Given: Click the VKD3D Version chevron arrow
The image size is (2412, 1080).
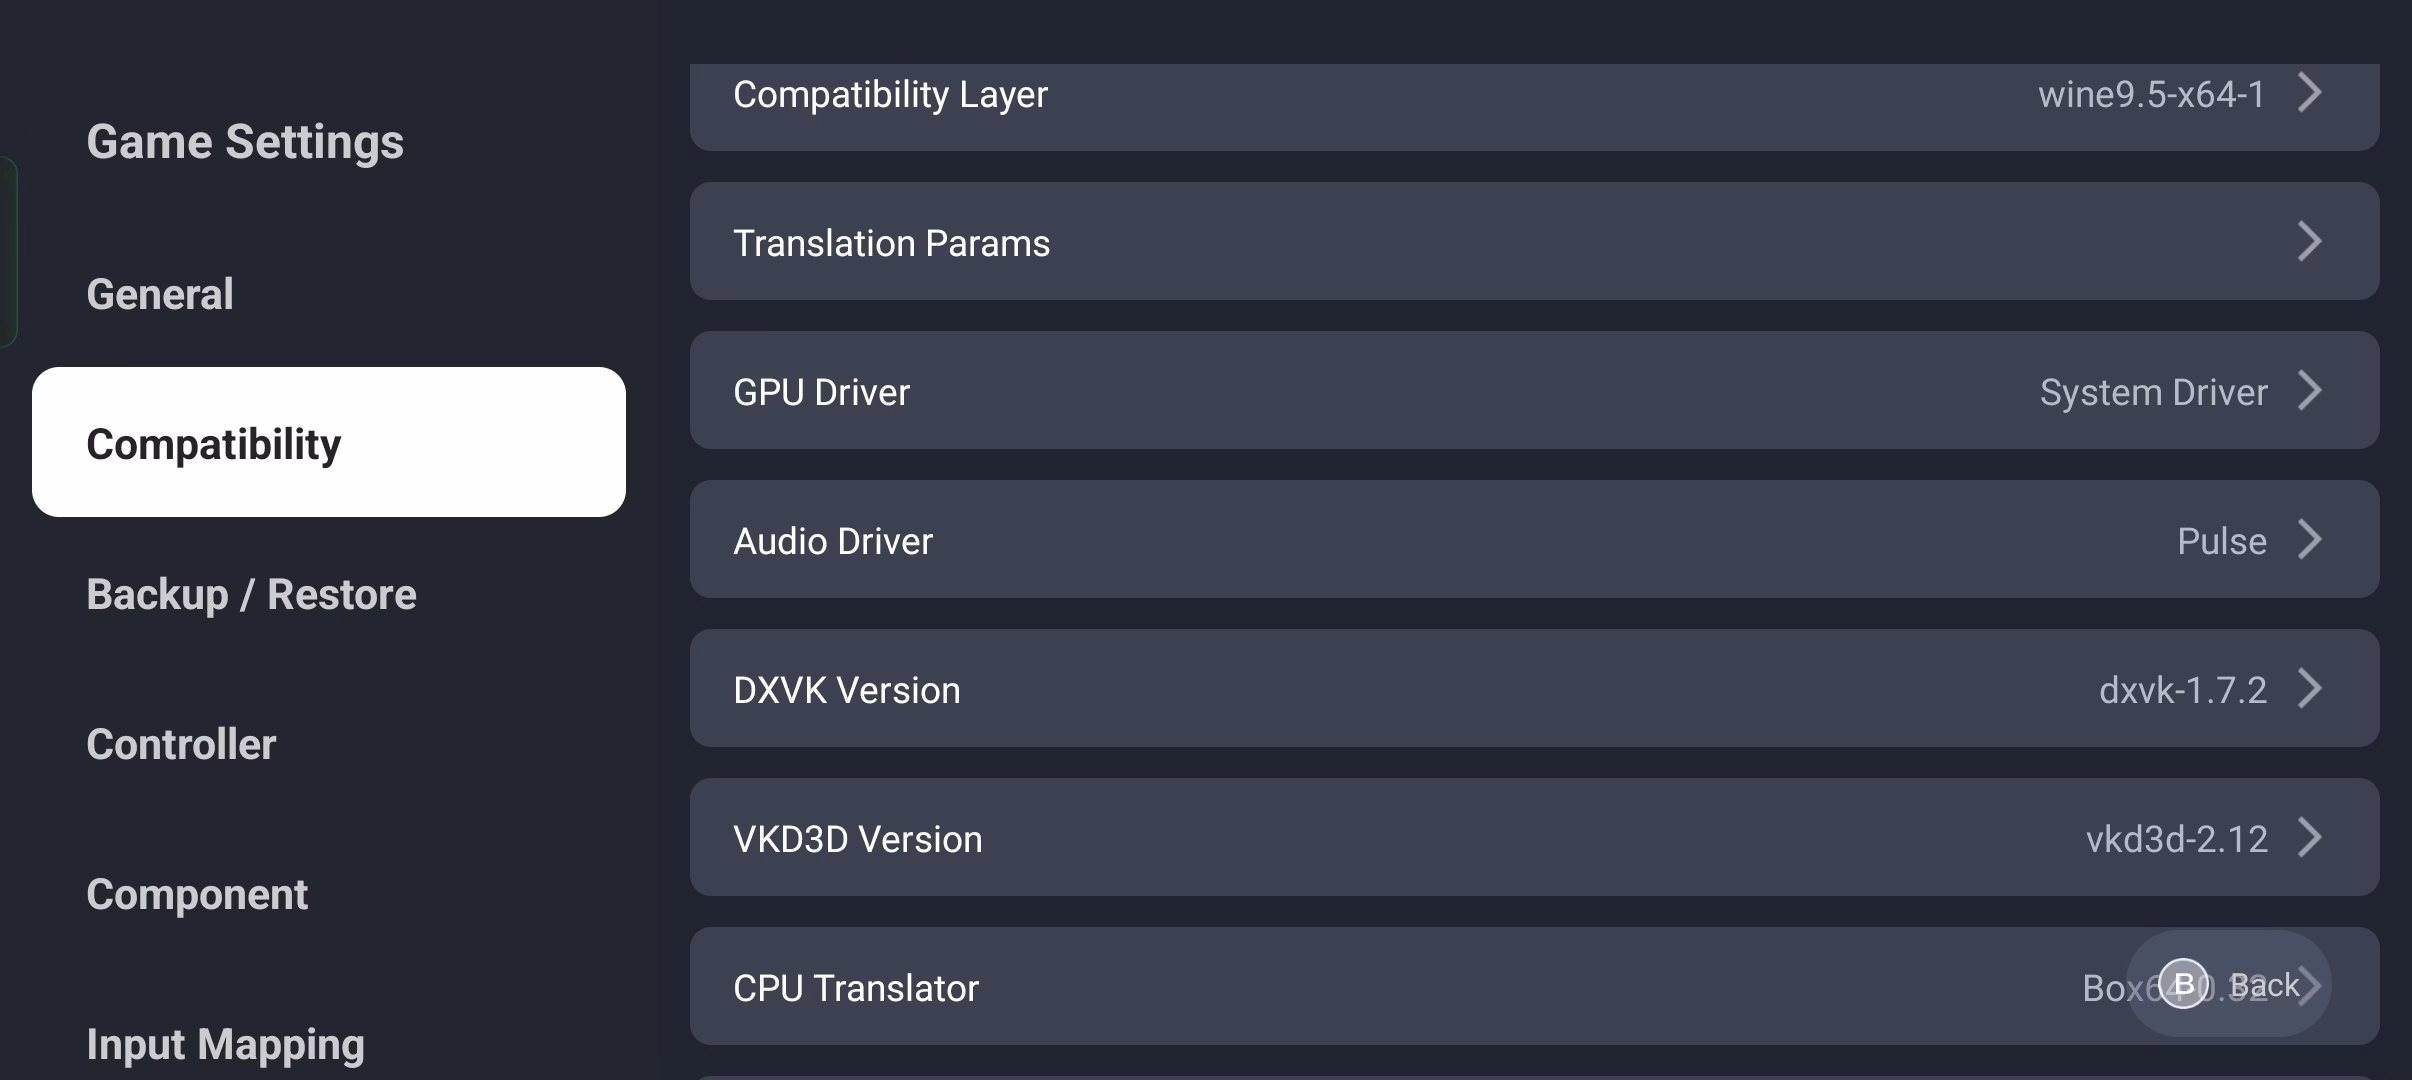Looking at the screenshot, I should [x=2309, y=837].
